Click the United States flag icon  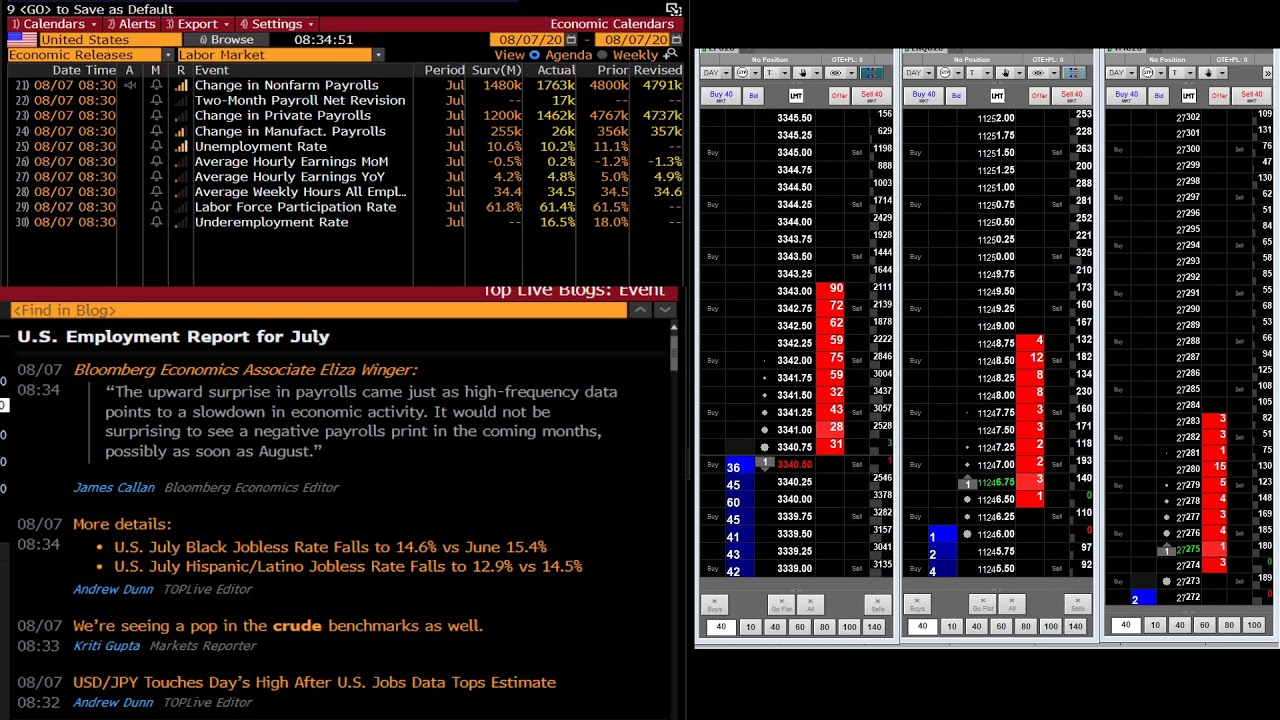click(22, 40)
